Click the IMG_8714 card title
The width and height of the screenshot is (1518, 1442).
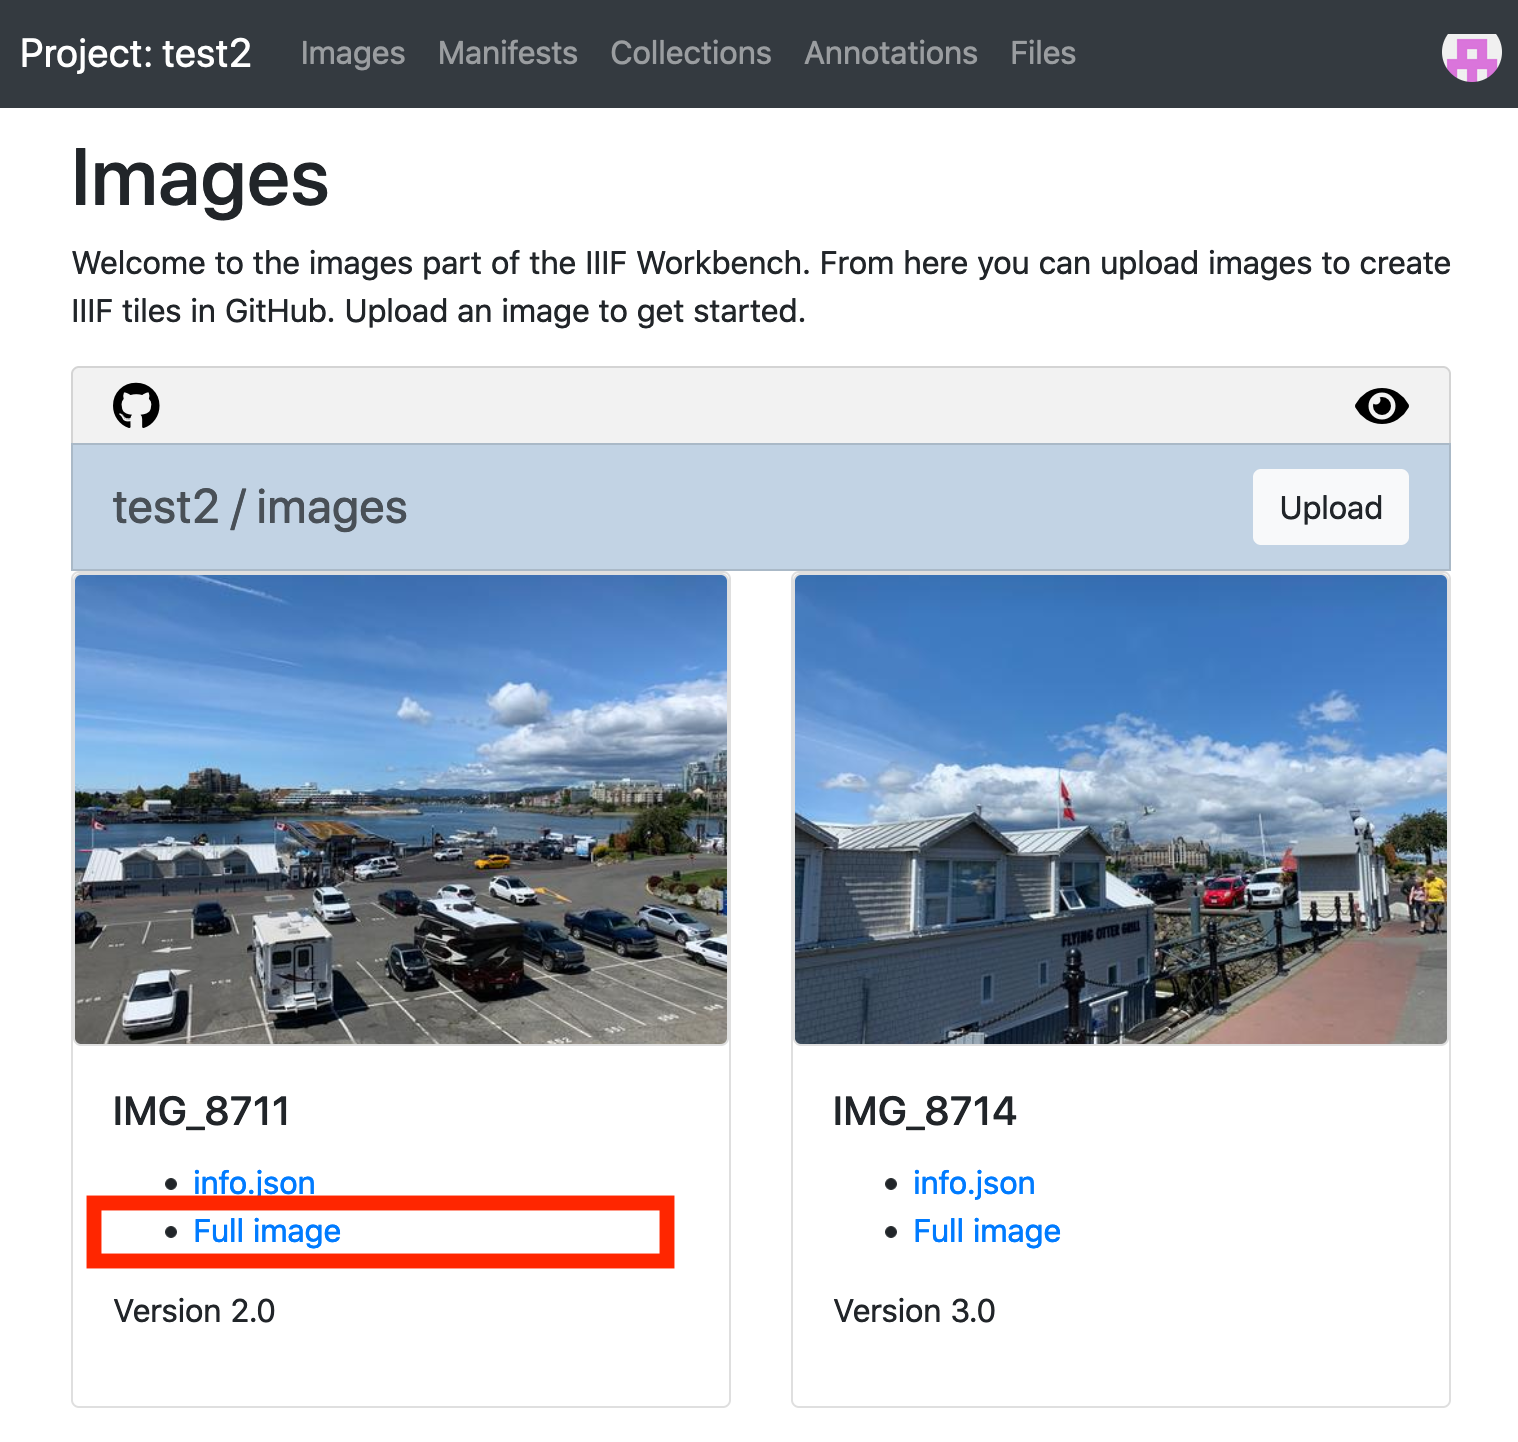[x=925, y=1111]
